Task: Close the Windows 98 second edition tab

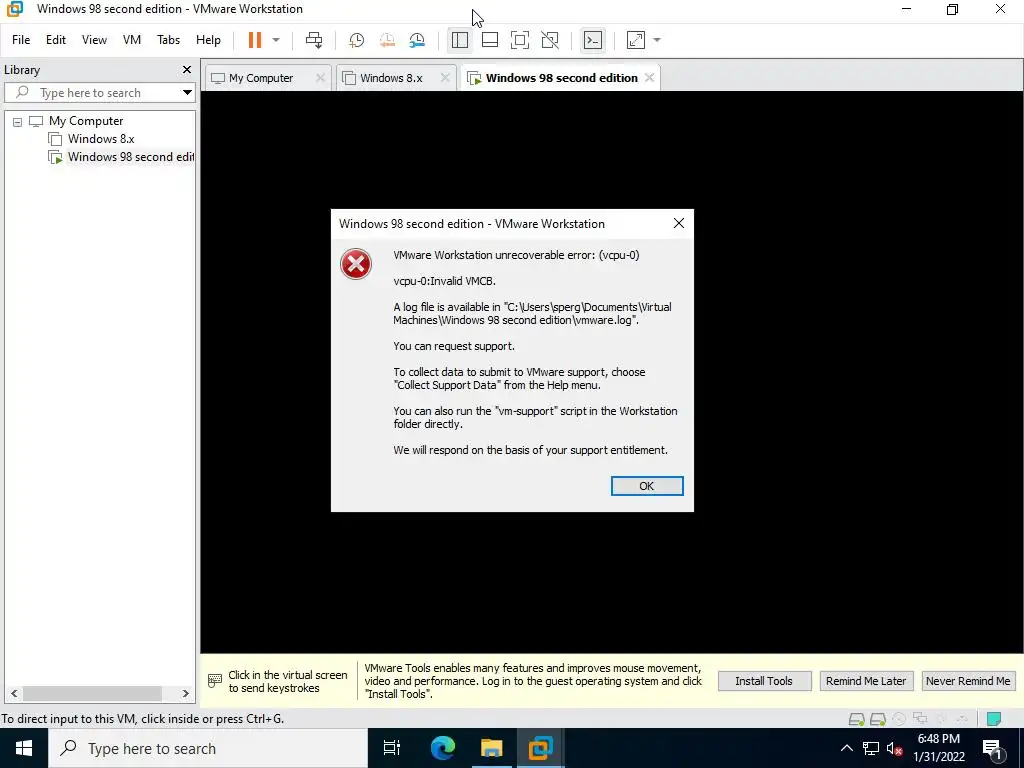Action: tap(649, 78)
